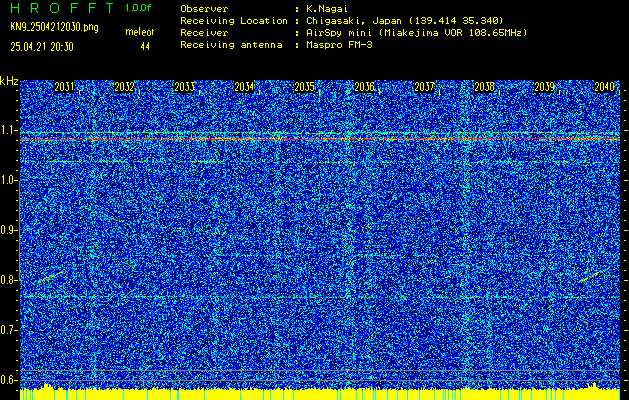Select the 2038 time label
The width and height of the screenshot is (629, 400).
click(484, 87)
